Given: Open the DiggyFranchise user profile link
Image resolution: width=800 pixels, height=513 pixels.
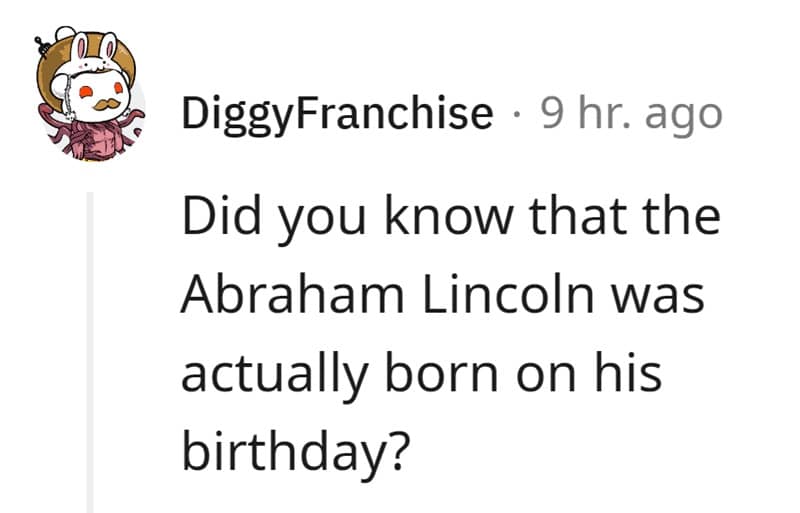Looking at the screenshot, I should click(x=337, y=114).
